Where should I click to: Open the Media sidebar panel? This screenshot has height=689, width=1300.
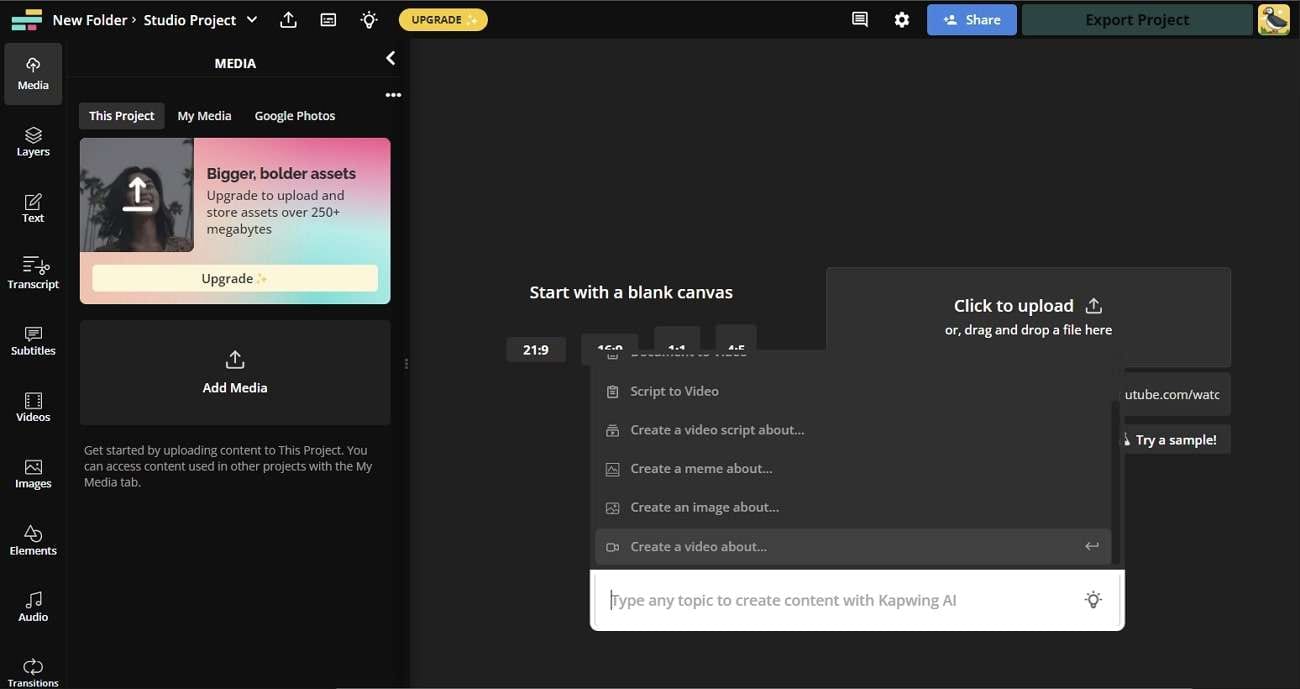click(33, 73)
